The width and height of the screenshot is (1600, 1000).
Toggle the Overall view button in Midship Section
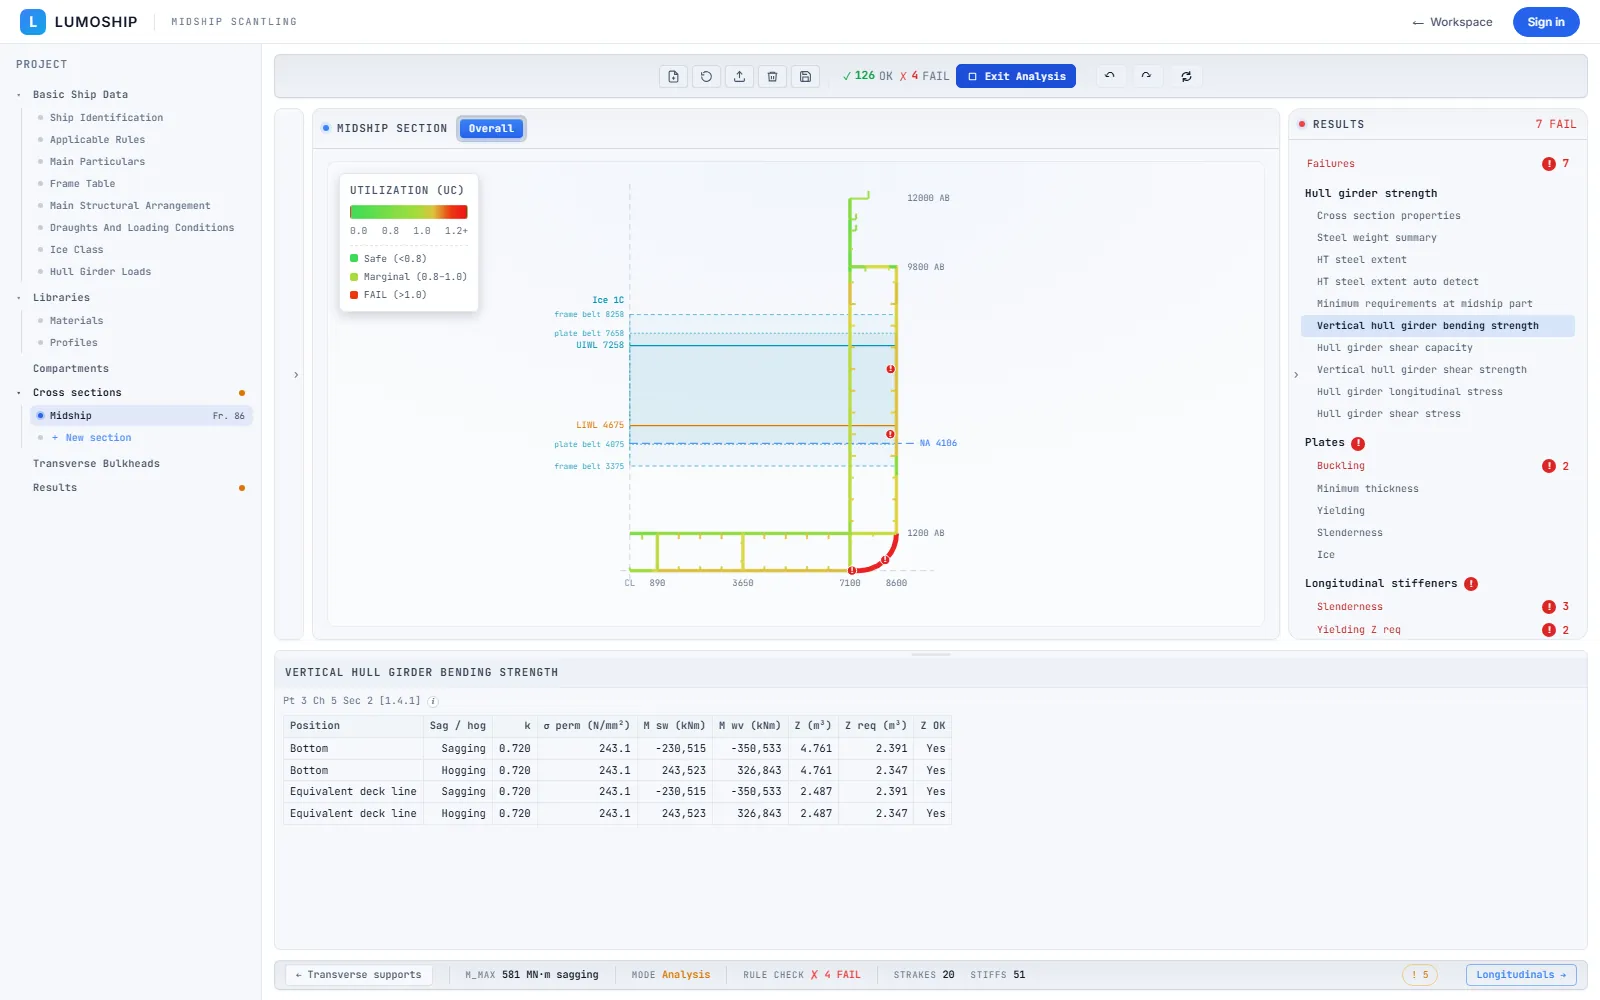pyautogui.click(x=491, y=128)
